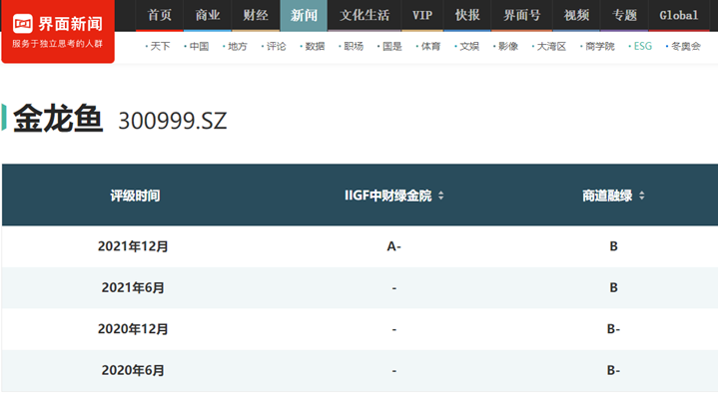Click the B- rating in 2020年12月 row

(x=614, y=329)
